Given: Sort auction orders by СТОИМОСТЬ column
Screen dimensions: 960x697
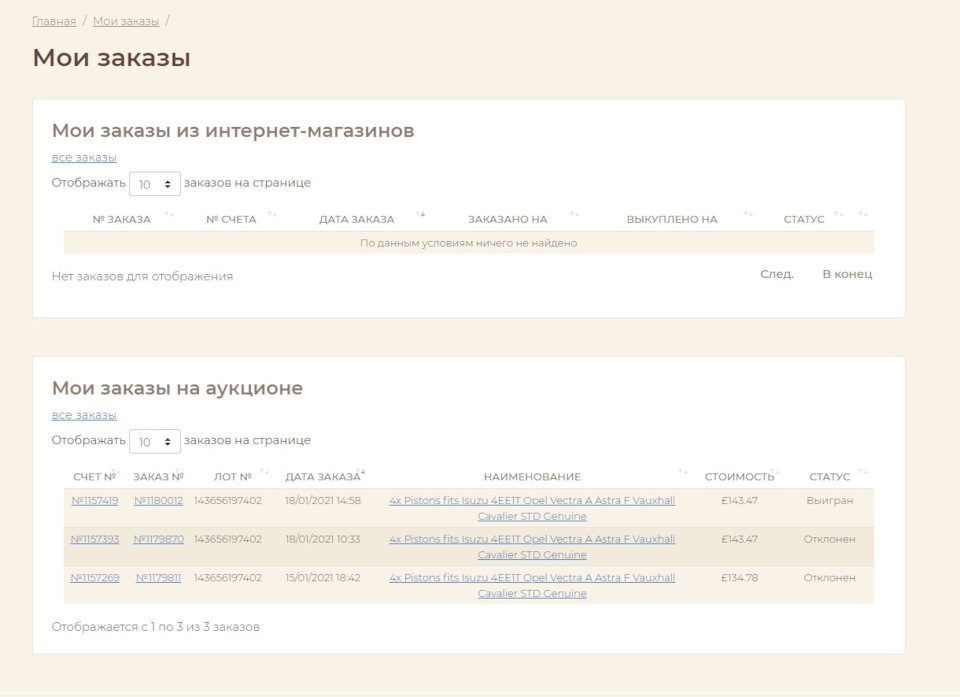Looking at the screenshot, I should [x=739, y=477].
